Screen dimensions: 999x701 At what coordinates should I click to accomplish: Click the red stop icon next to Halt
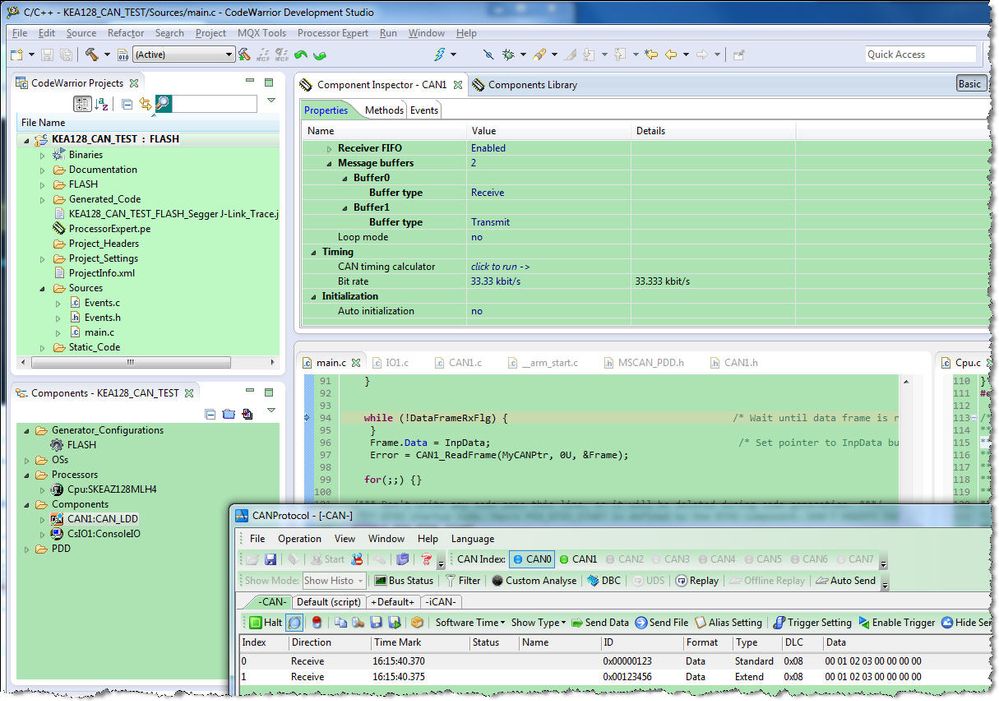pos(316,623)
